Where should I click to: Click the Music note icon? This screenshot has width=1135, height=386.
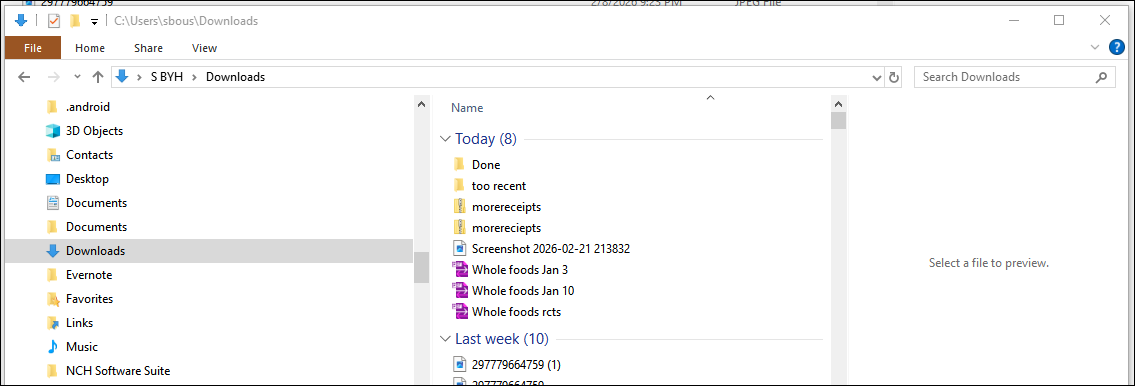point(52,347)
